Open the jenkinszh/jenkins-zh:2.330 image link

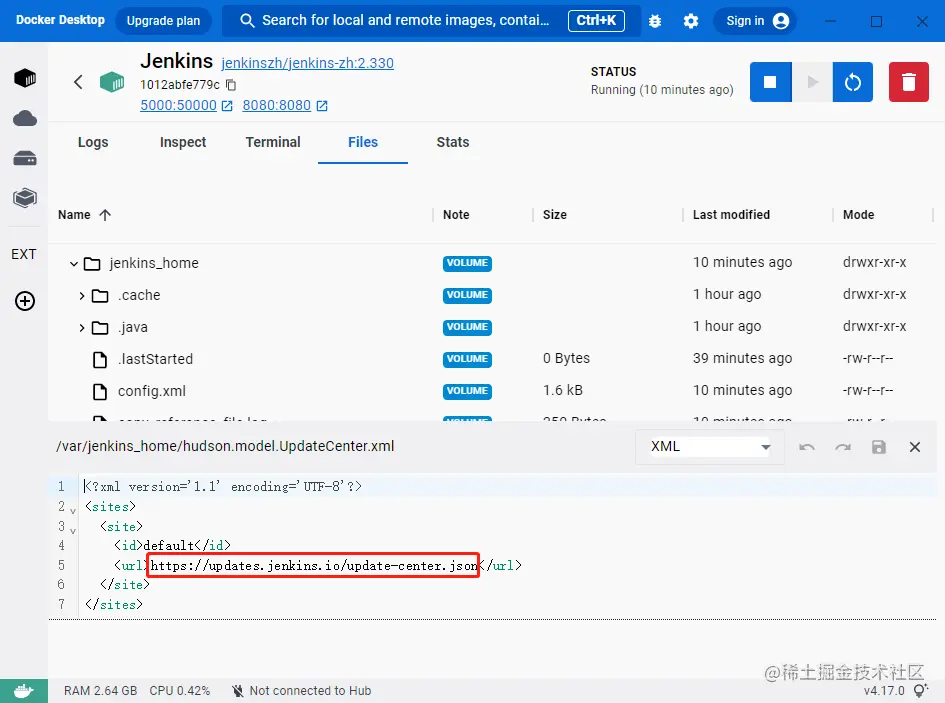pos(307,63)
